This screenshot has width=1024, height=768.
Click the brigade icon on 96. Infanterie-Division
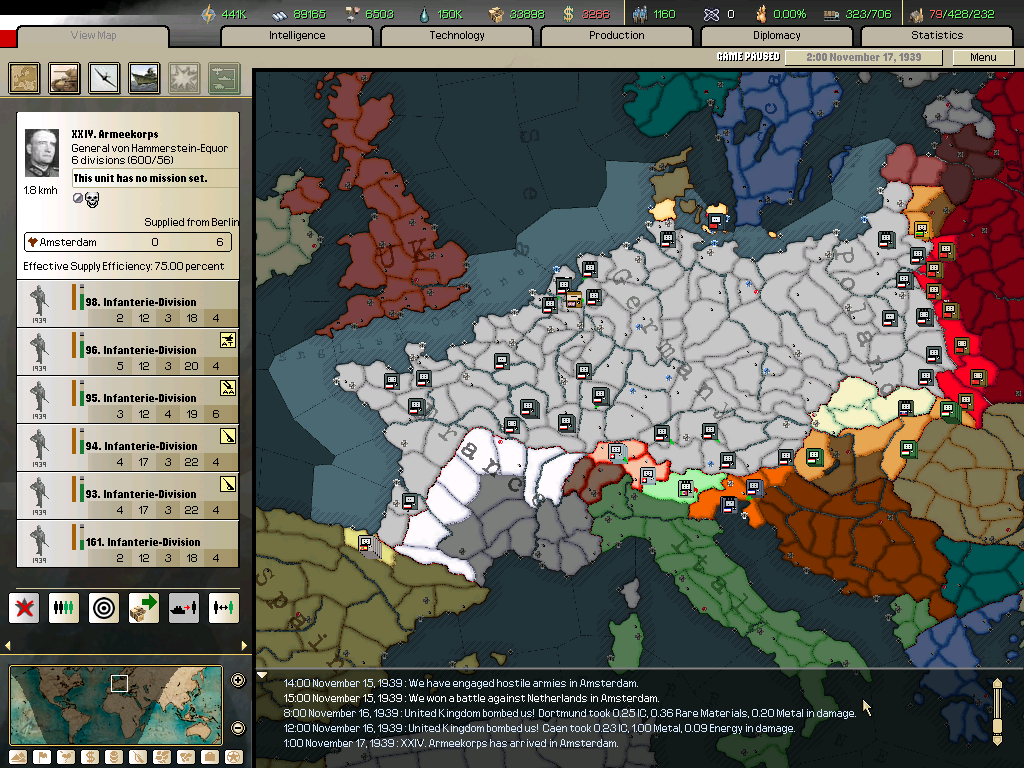(228, 340)
